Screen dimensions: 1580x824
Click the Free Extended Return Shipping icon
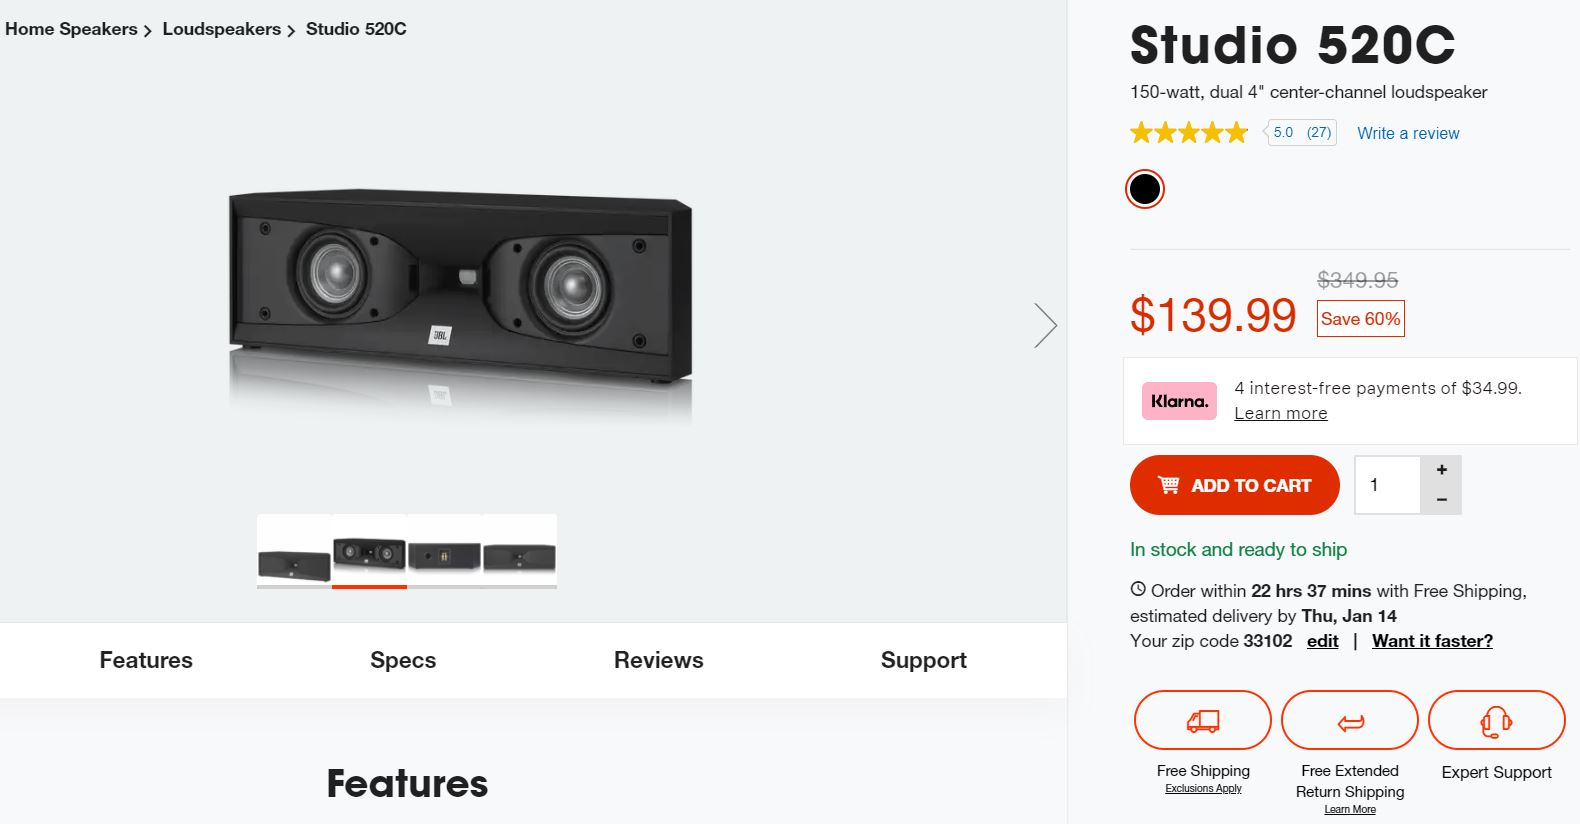coord(1349,720)
